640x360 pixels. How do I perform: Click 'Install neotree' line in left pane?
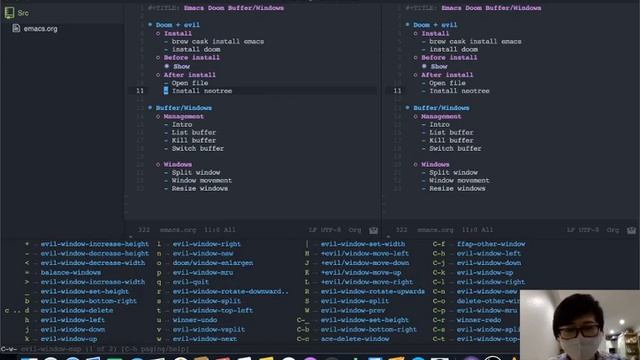(x=202, y=91)
